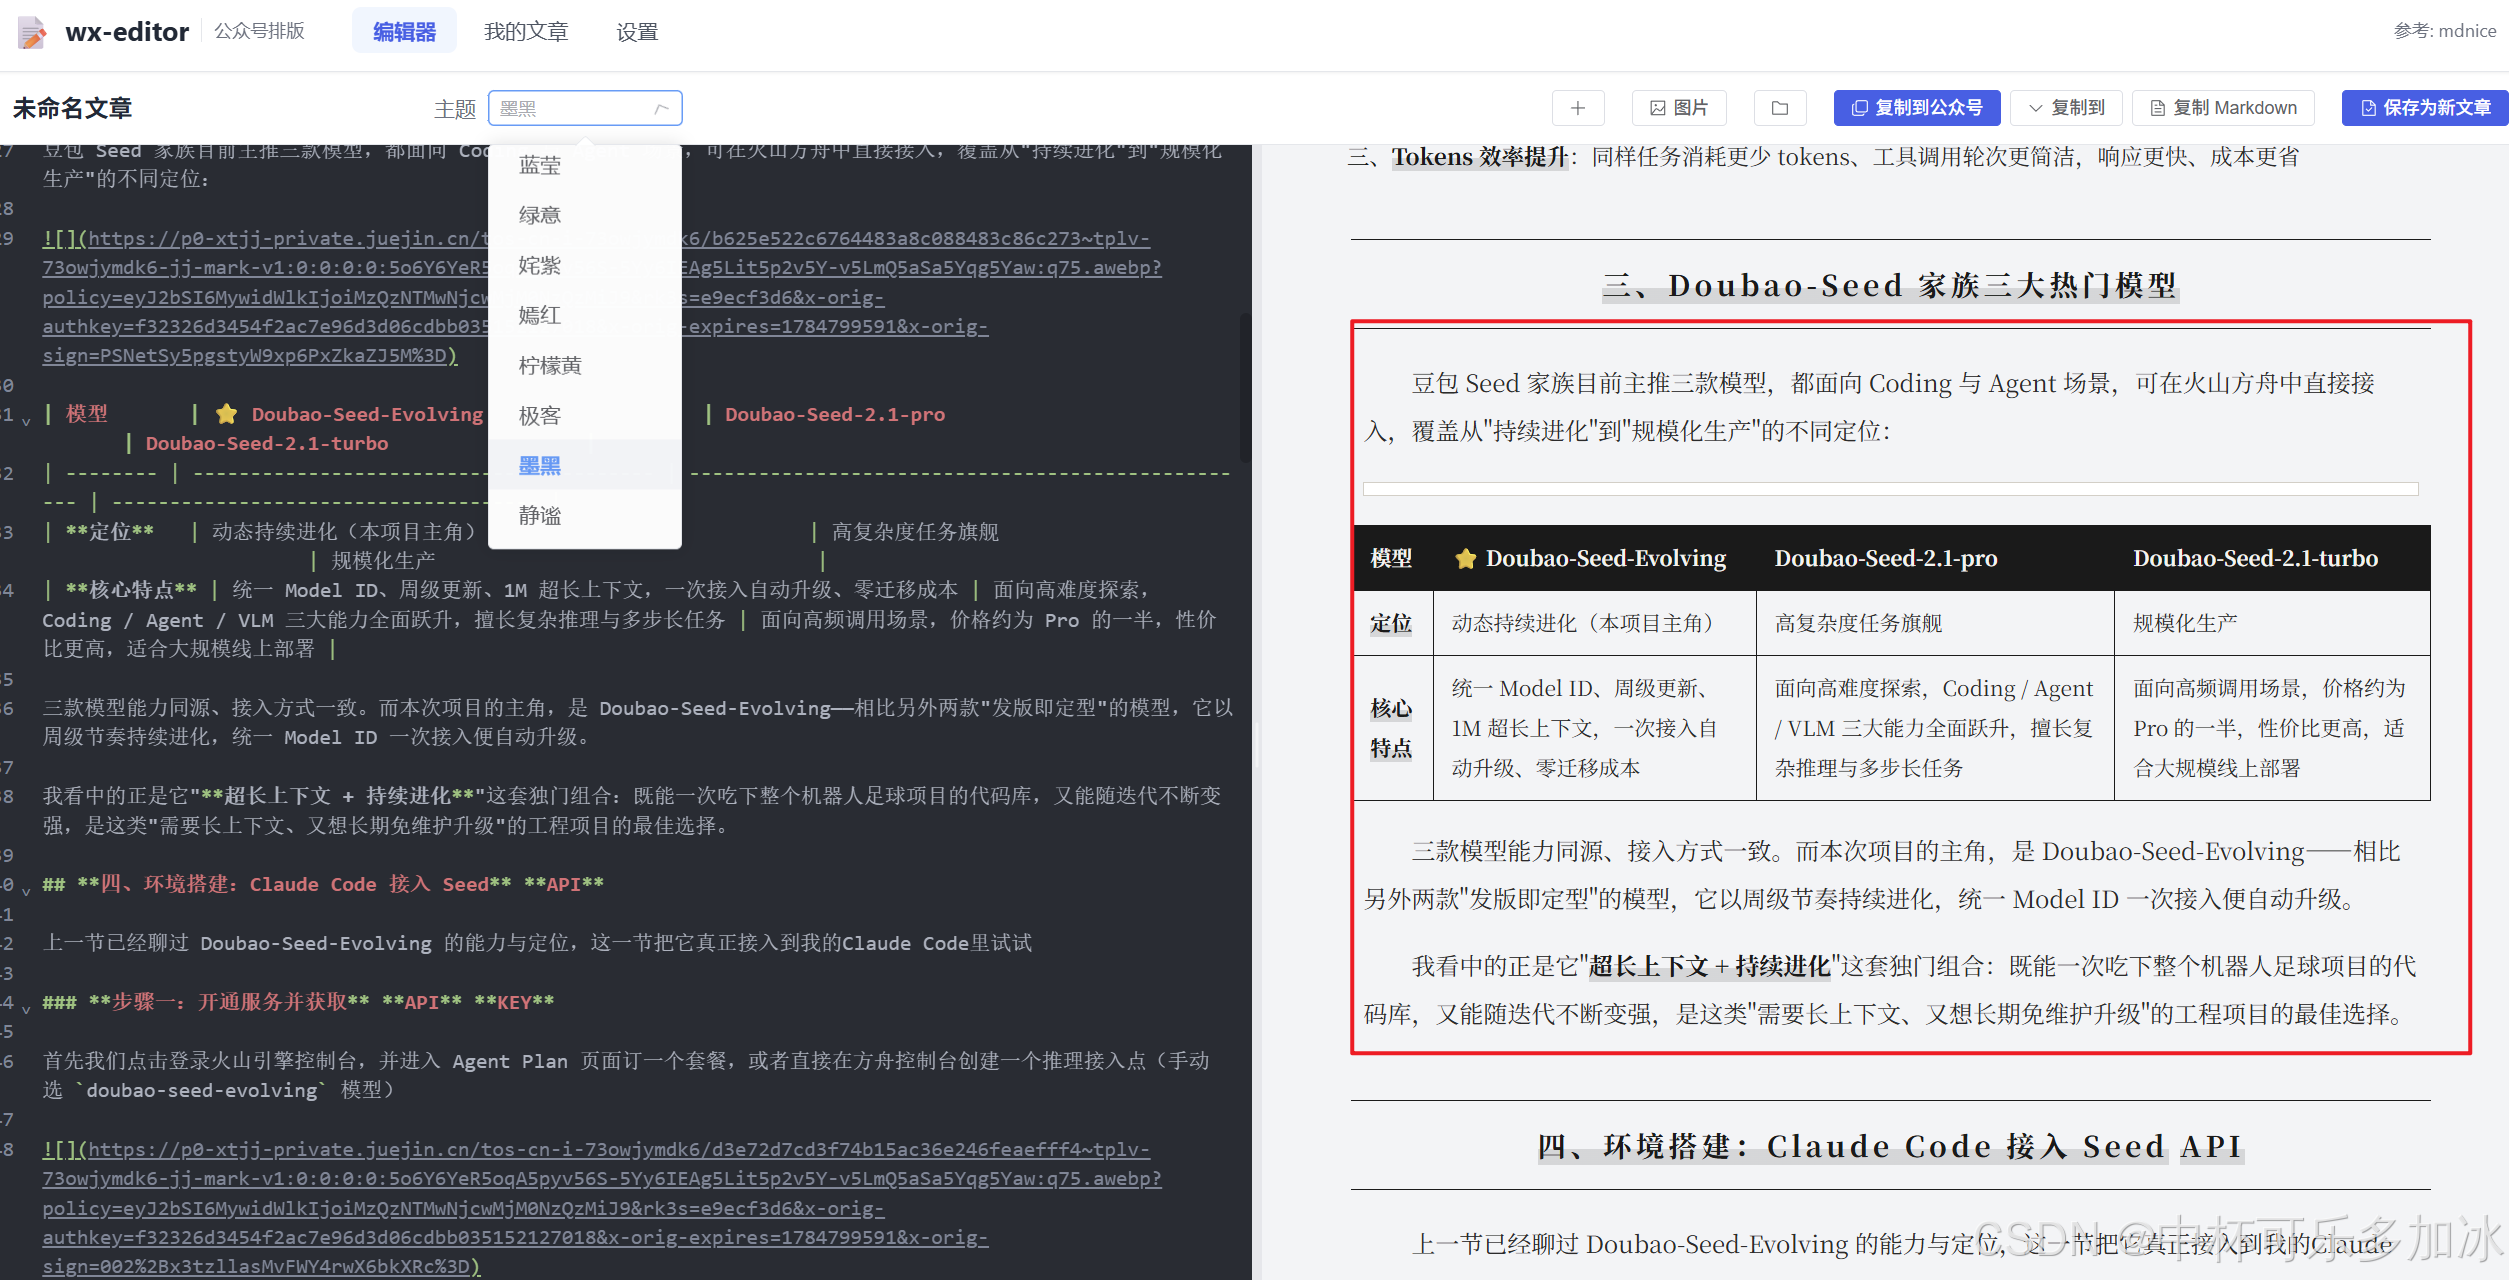Click the plus add button
Viewport: 2509px width, 1280px height.
(x=1578, y=108)
